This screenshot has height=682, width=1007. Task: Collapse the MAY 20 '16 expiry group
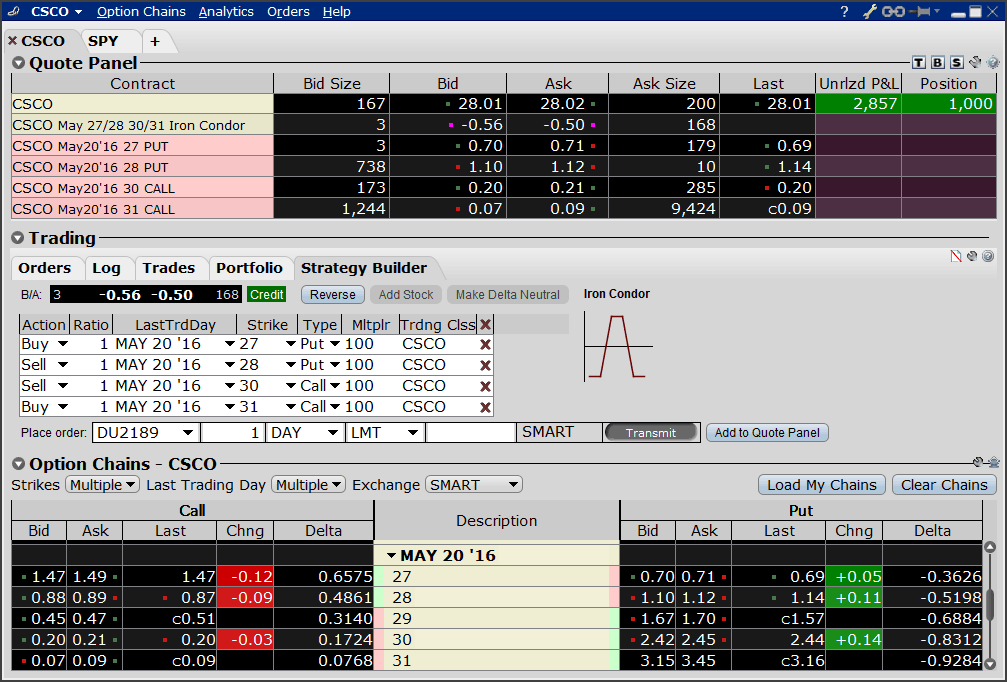(391, 555)
